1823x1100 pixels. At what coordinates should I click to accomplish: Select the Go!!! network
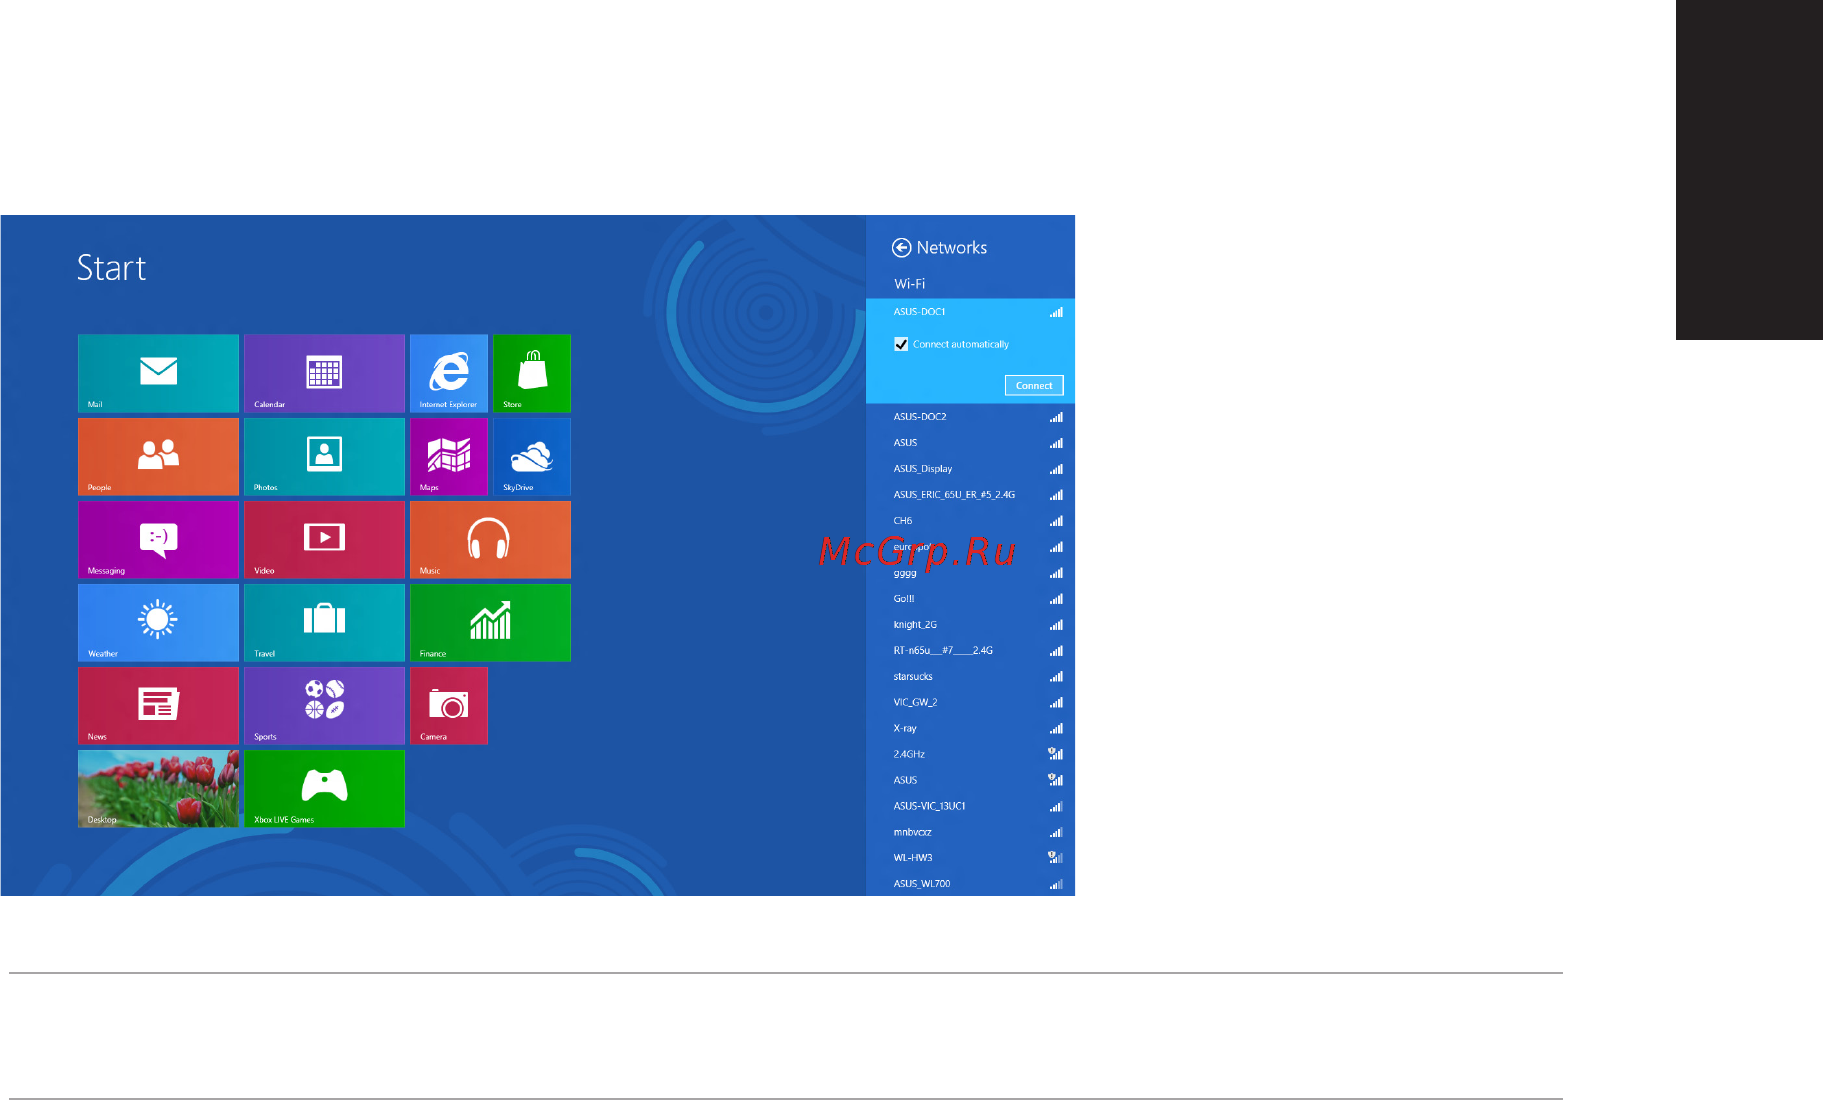point(970,599)
